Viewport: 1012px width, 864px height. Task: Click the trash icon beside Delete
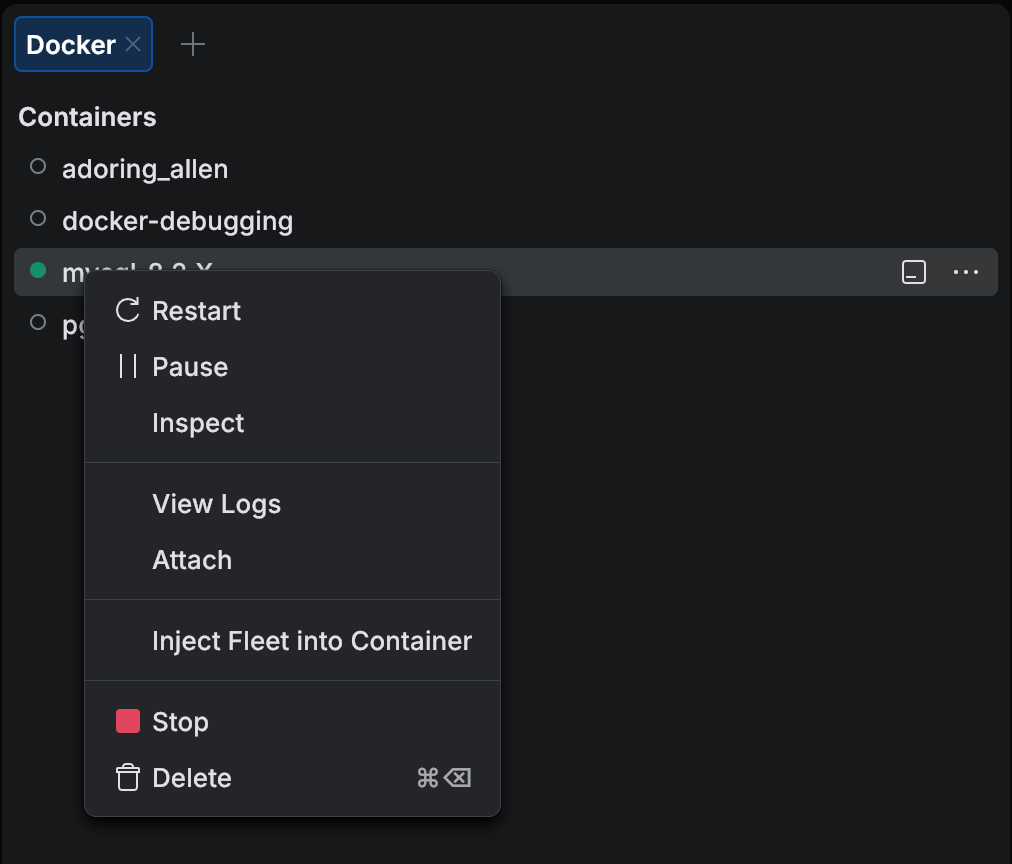pyautogui.click(x=128, y=777)
